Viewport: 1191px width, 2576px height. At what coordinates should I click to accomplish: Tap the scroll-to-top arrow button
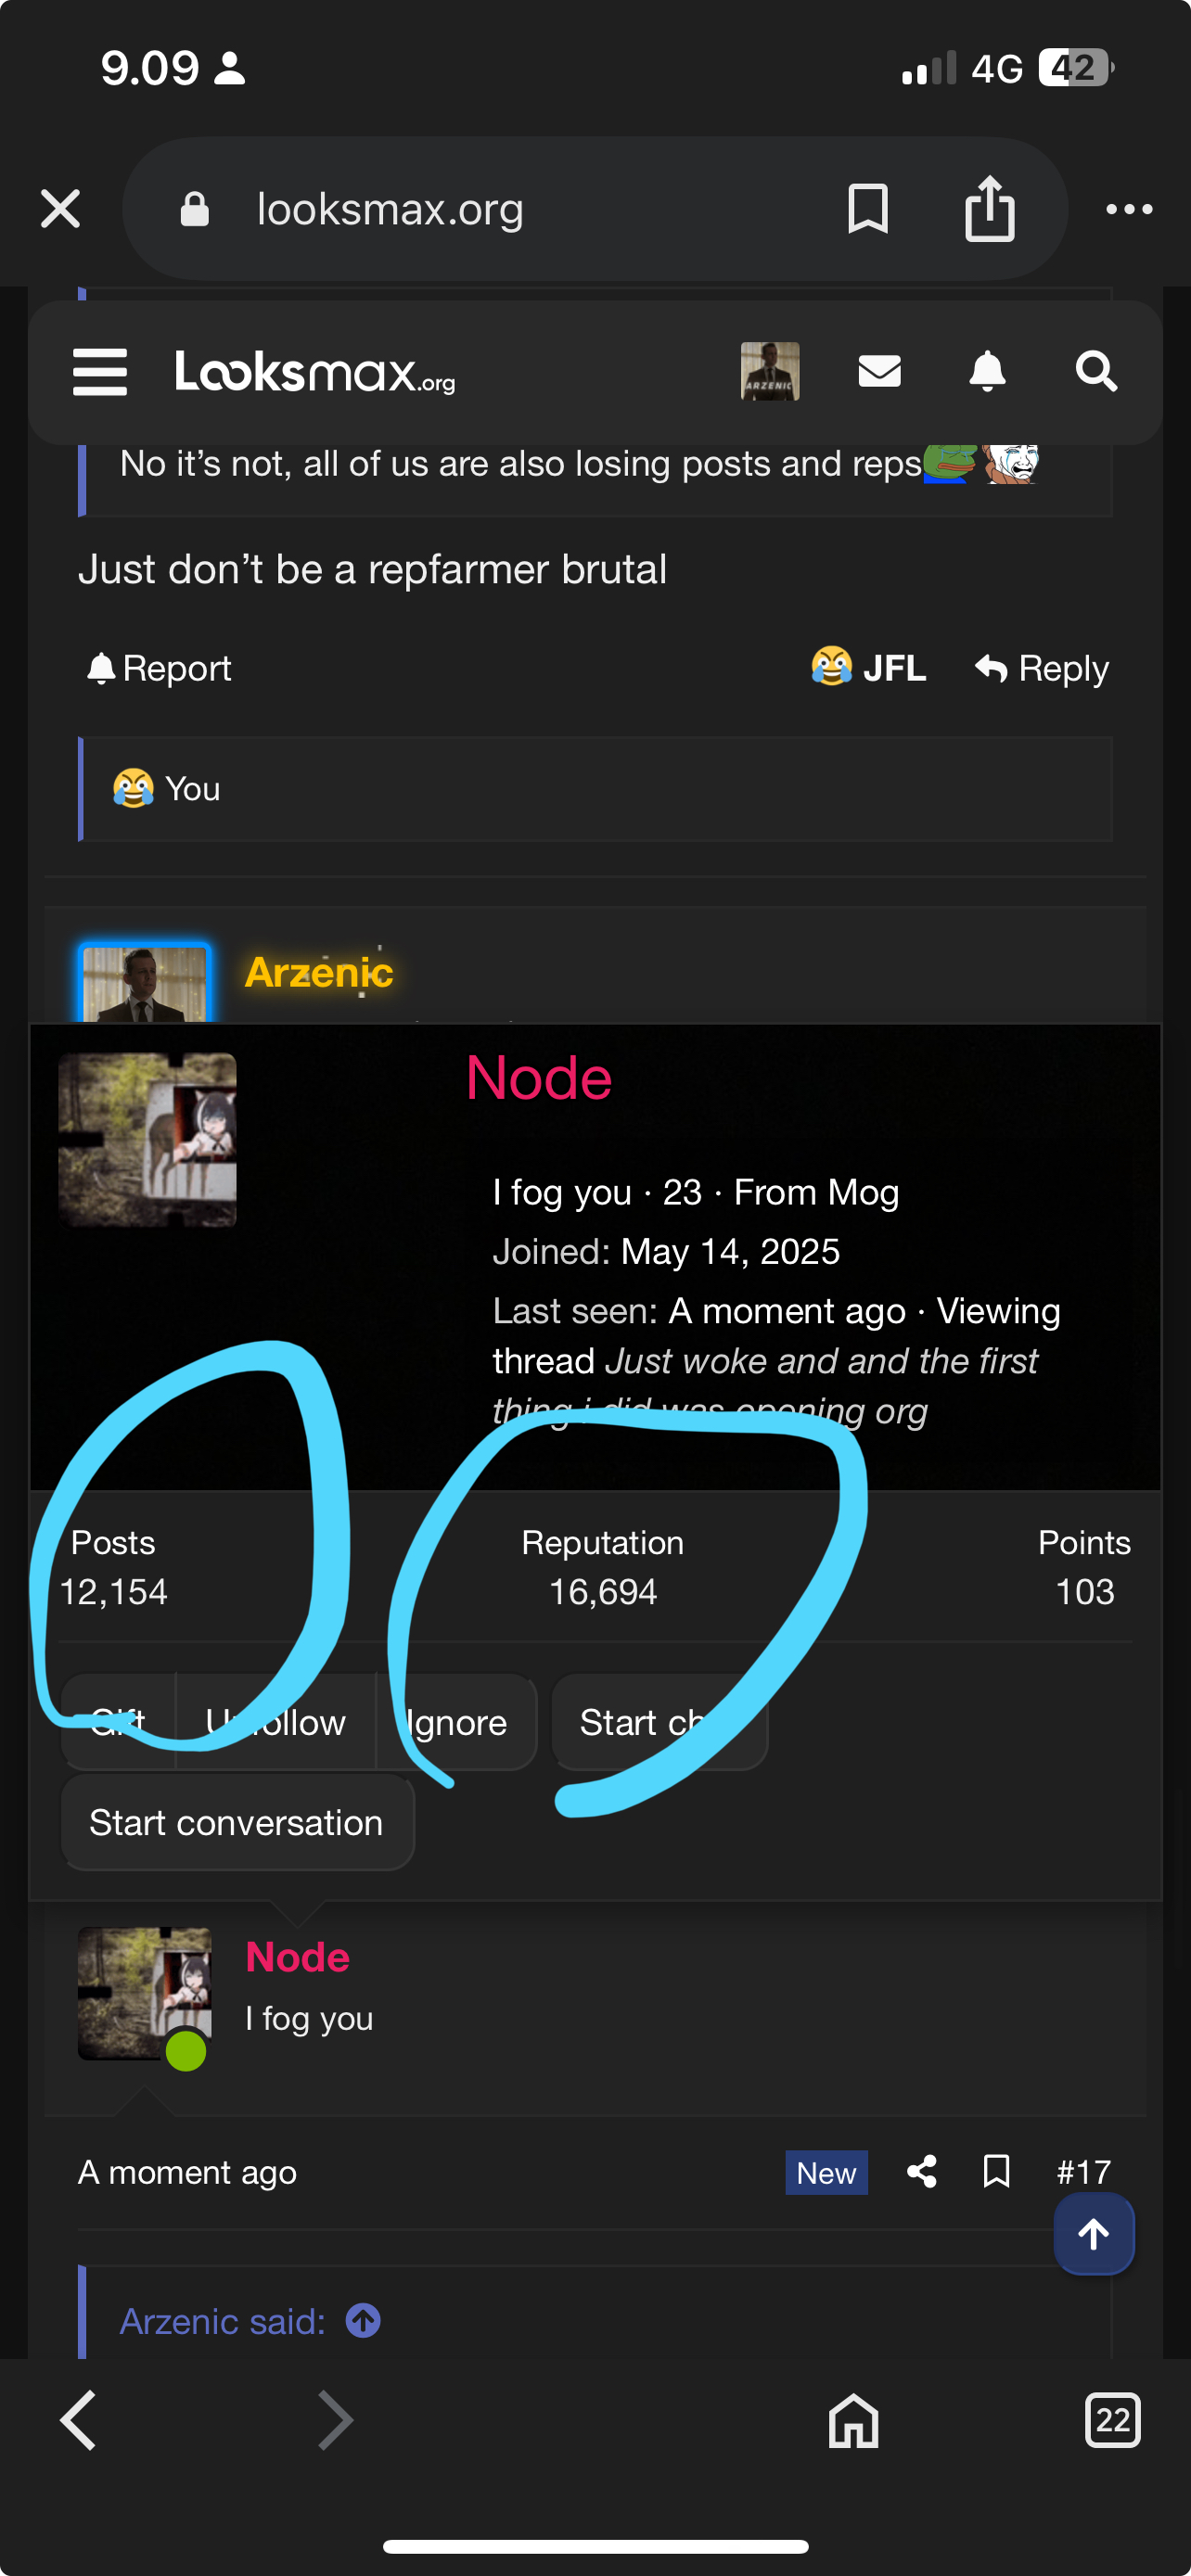pyautogui.click(x=1093, y=2234)
